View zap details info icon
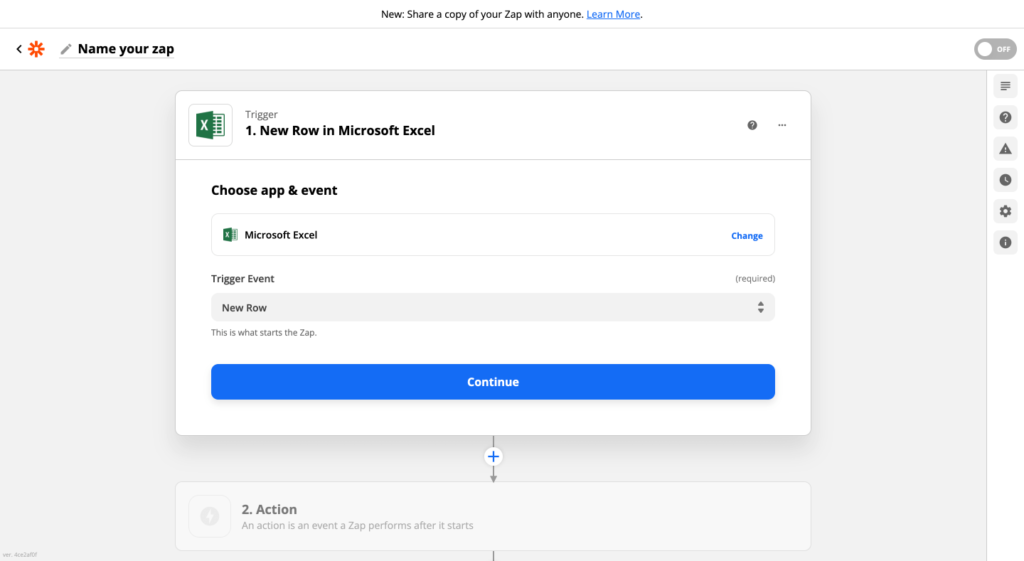1024x561 pixels. tap(1005, 242)
